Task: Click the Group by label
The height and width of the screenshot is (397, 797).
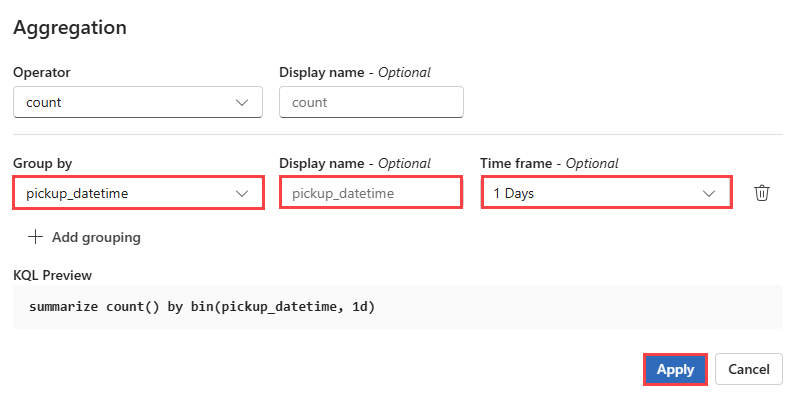Action: point(43,164)
